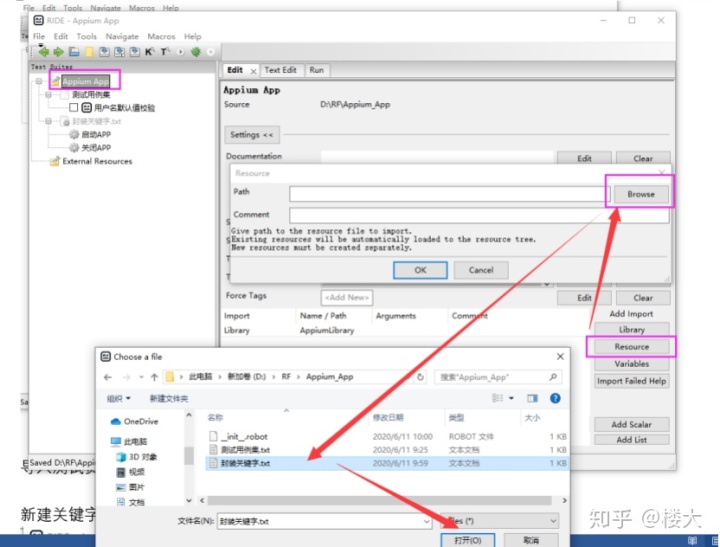
Task: Open the Macros menu in RIDE
Action: (161, 36)
